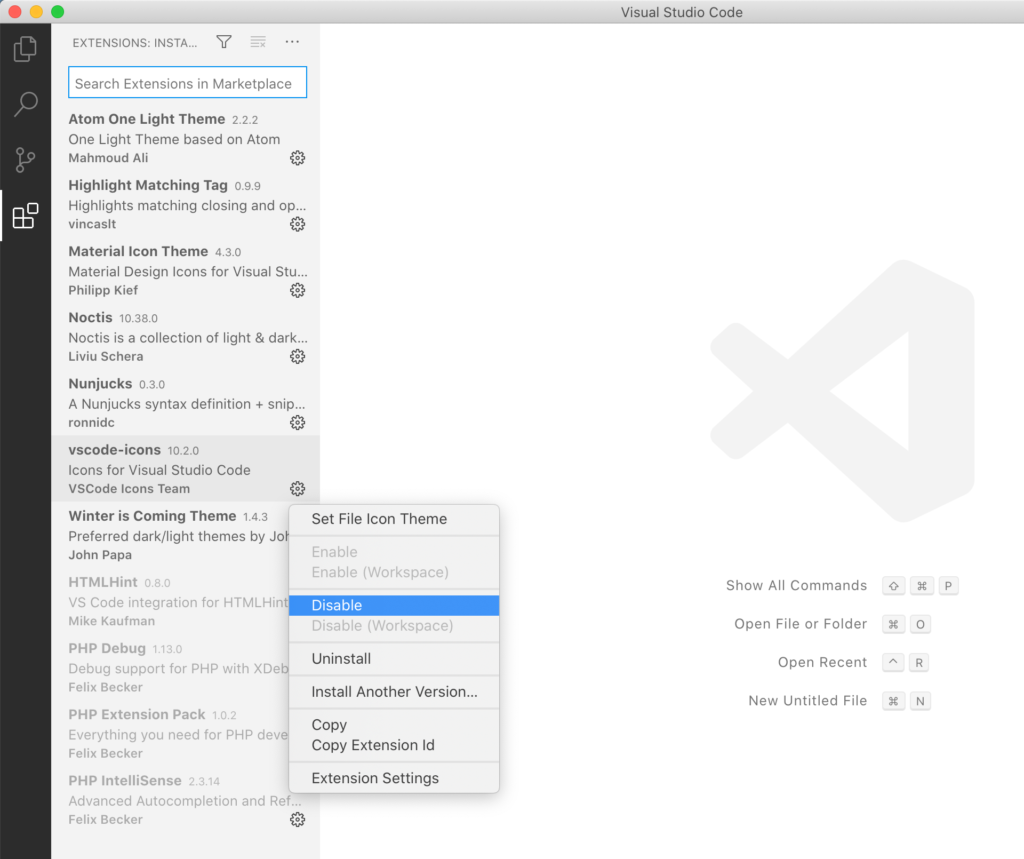The width and height of the screenshot is (1024, 859).
Task: Open manage gear for Noctis extension
Action: pyautogui.click(x=297, y=356)
